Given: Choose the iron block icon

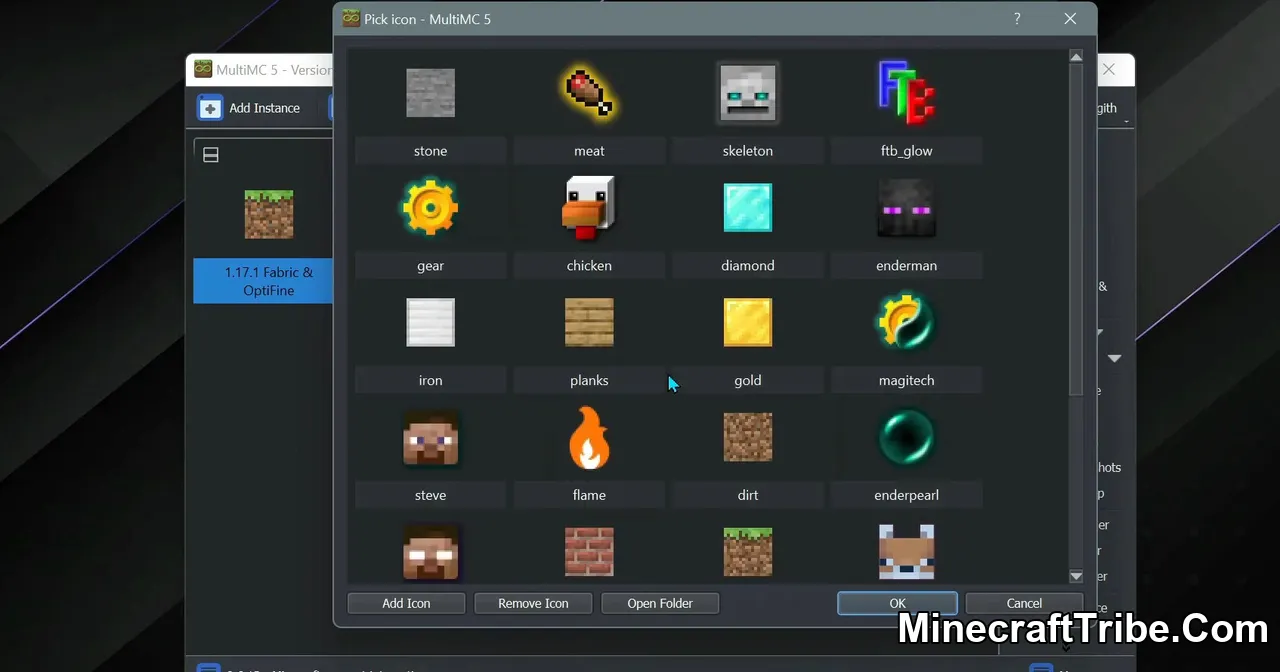Looking at the screenshot, I should point(430,323).
